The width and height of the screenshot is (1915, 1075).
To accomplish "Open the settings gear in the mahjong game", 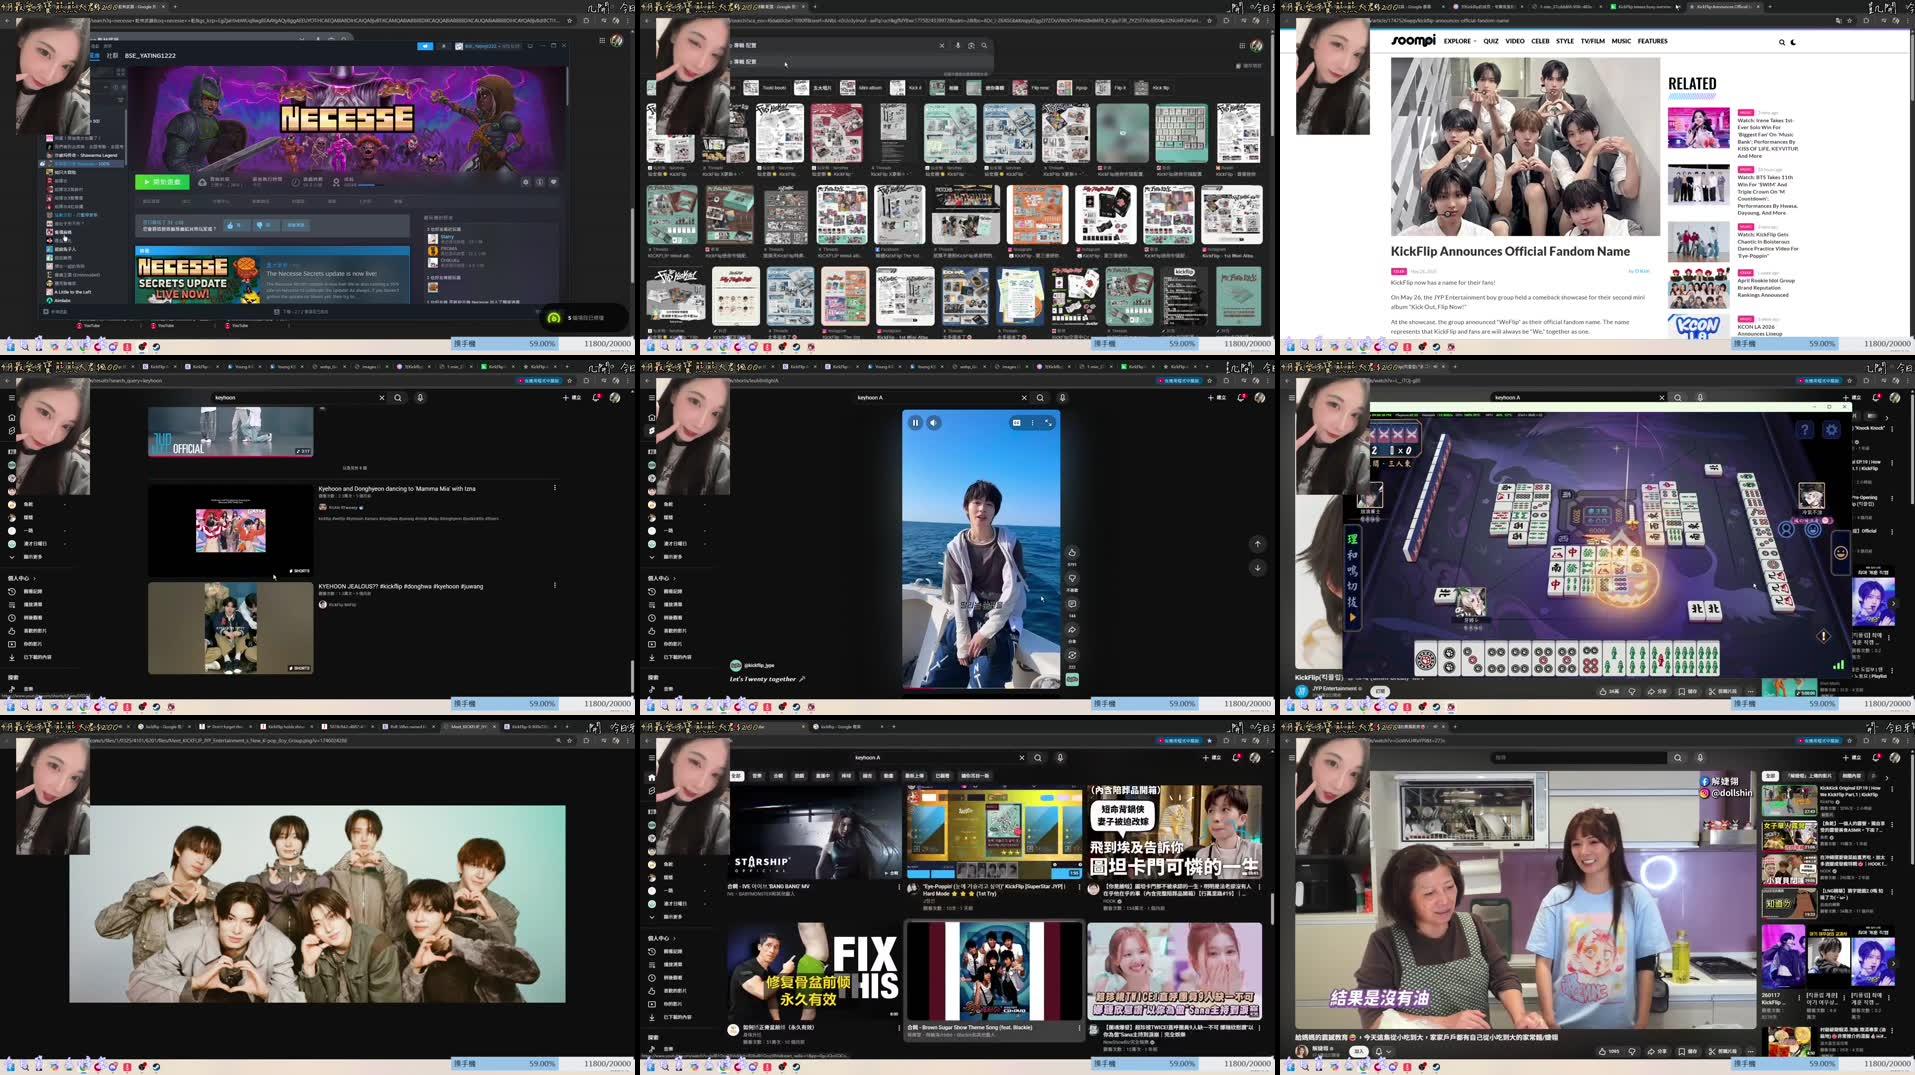I will point(1832,429).
